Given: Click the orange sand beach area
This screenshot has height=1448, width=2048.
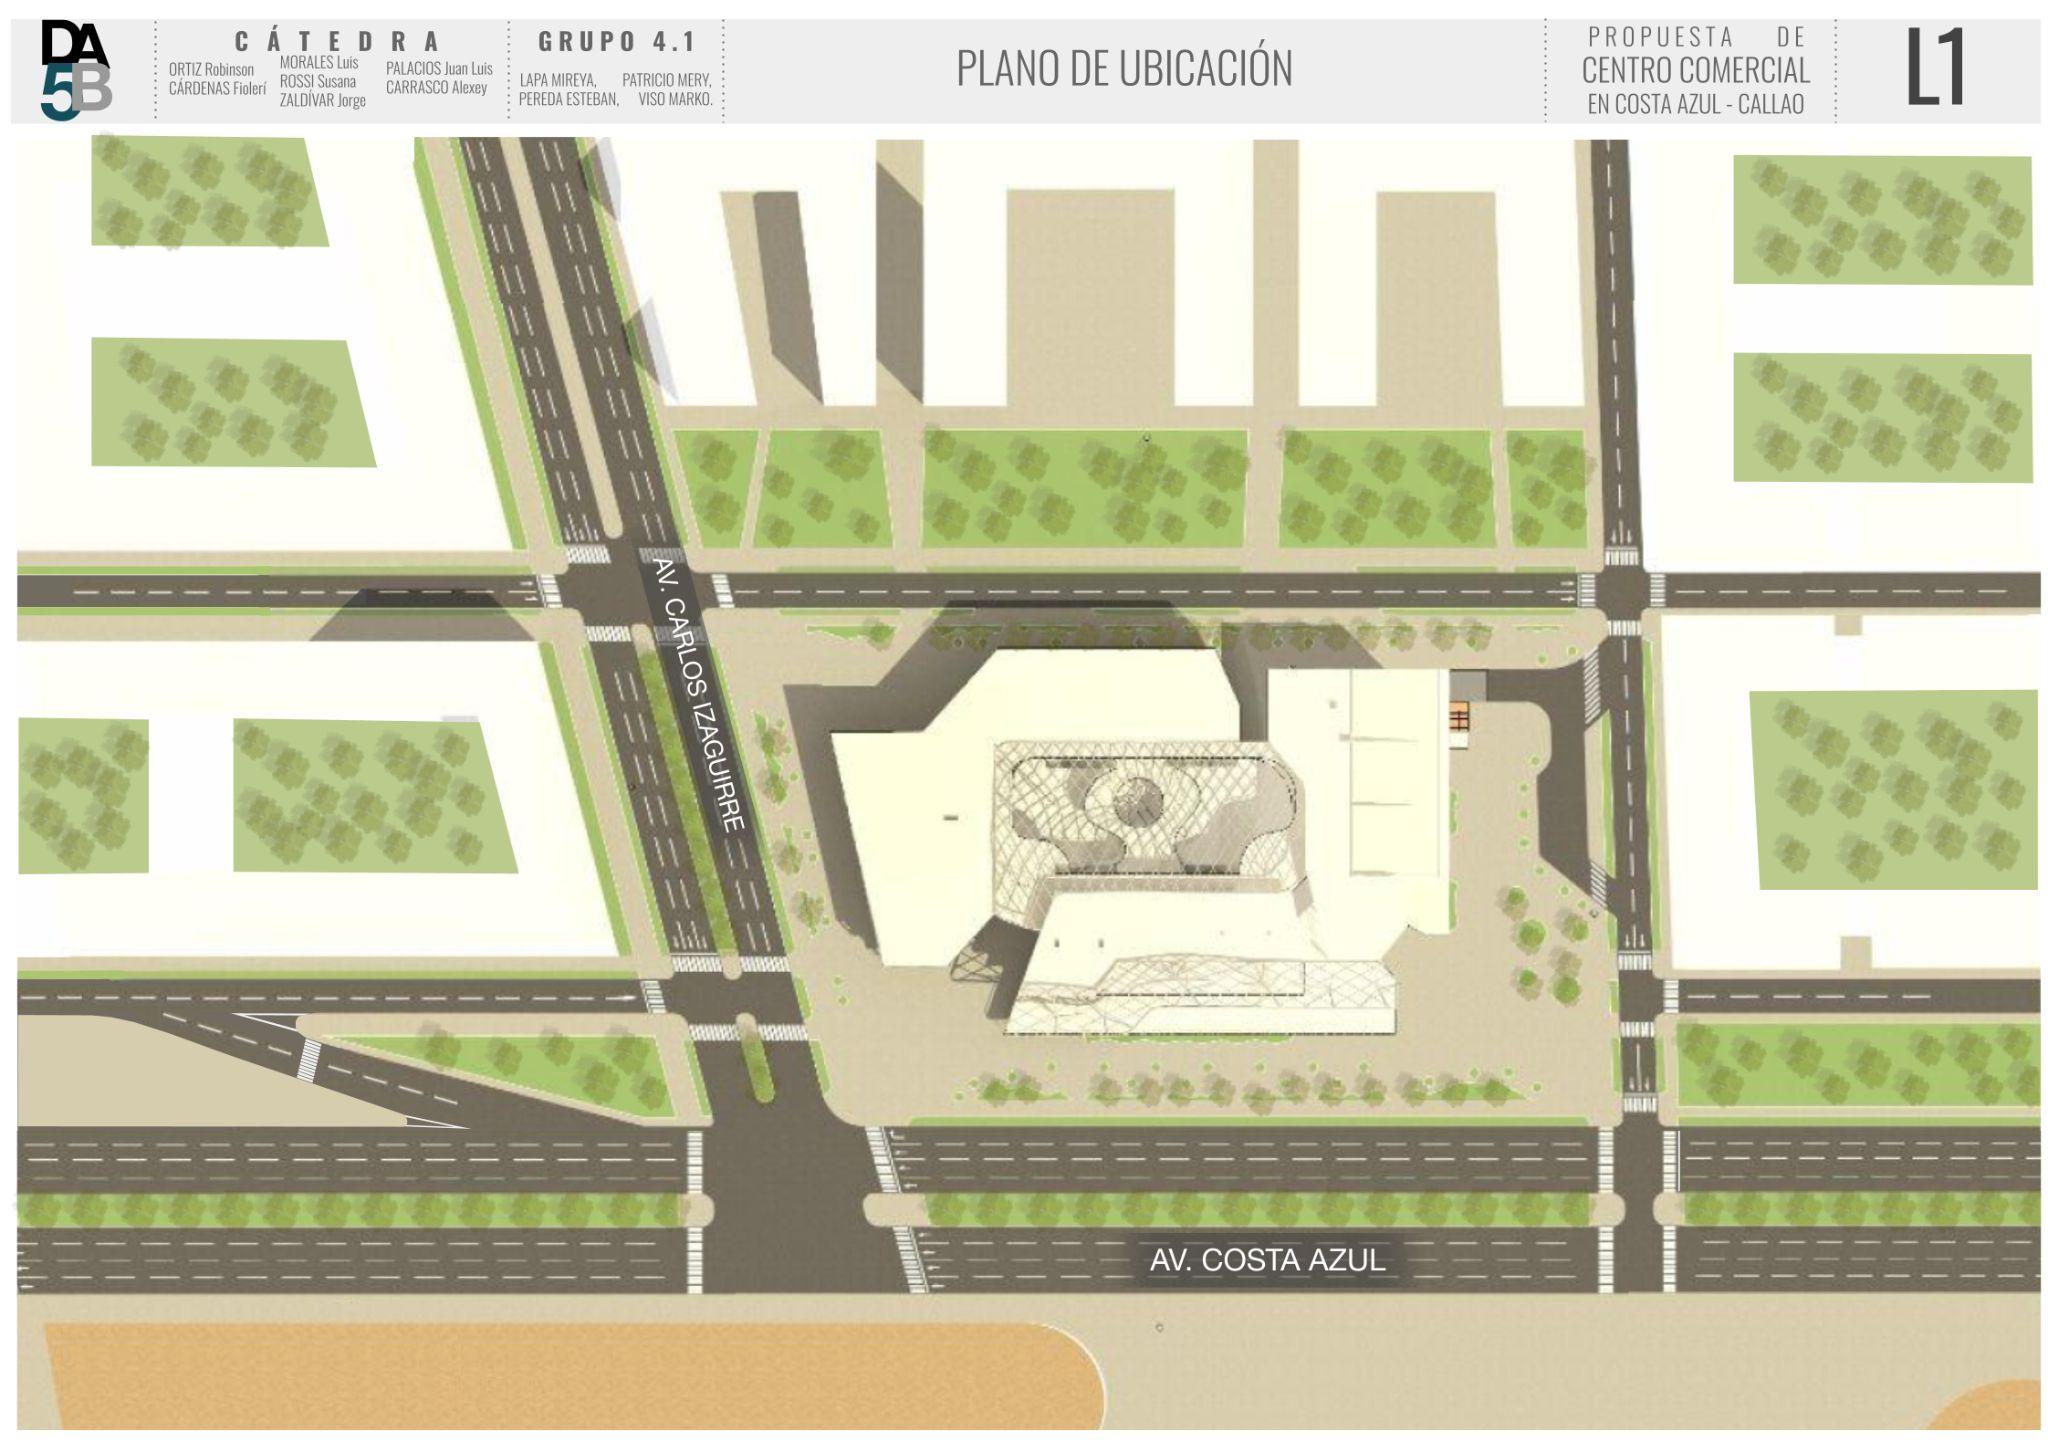Looking at the screenshot, I should click(560, 1378).
